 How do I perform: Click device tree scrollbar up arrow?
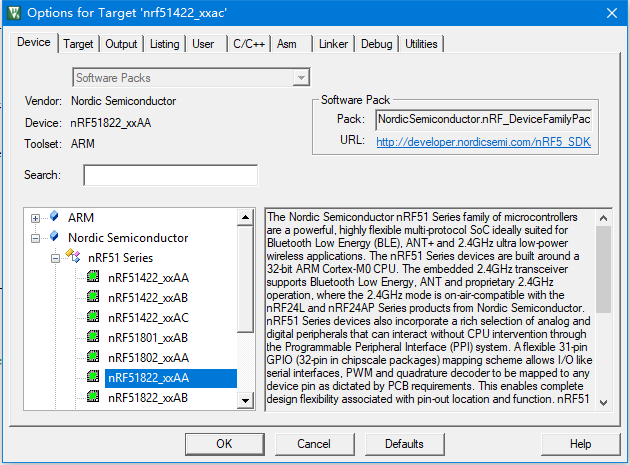coord(245,217)
